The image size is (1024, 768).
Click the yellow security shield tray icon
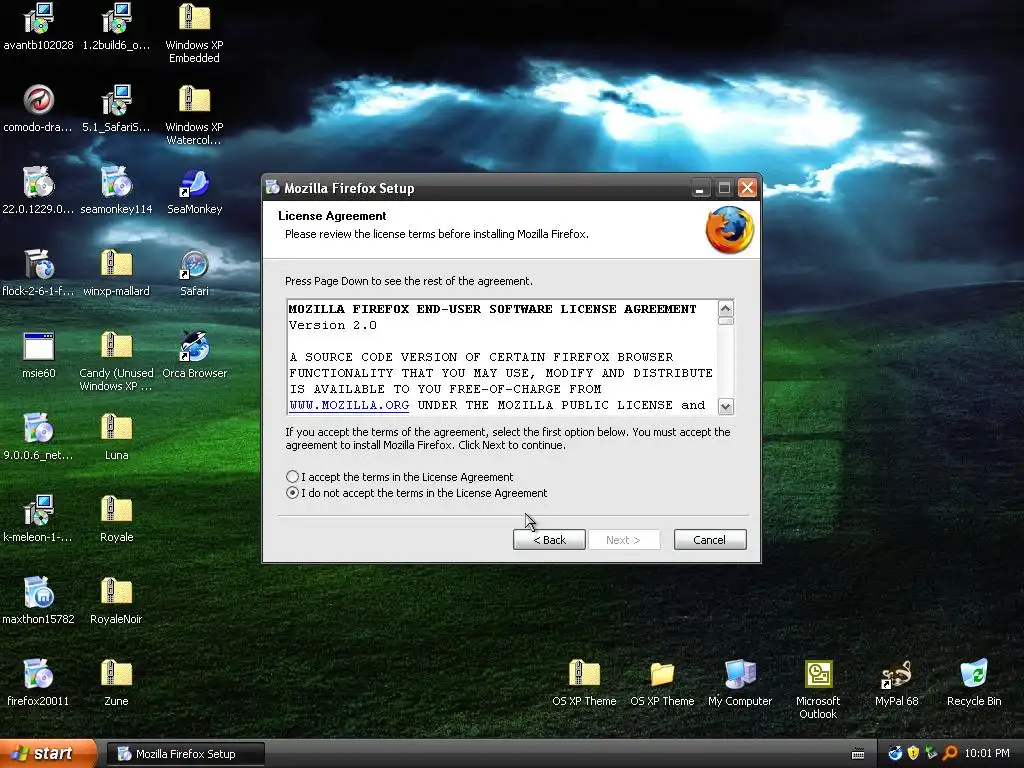tap(913, 753)
